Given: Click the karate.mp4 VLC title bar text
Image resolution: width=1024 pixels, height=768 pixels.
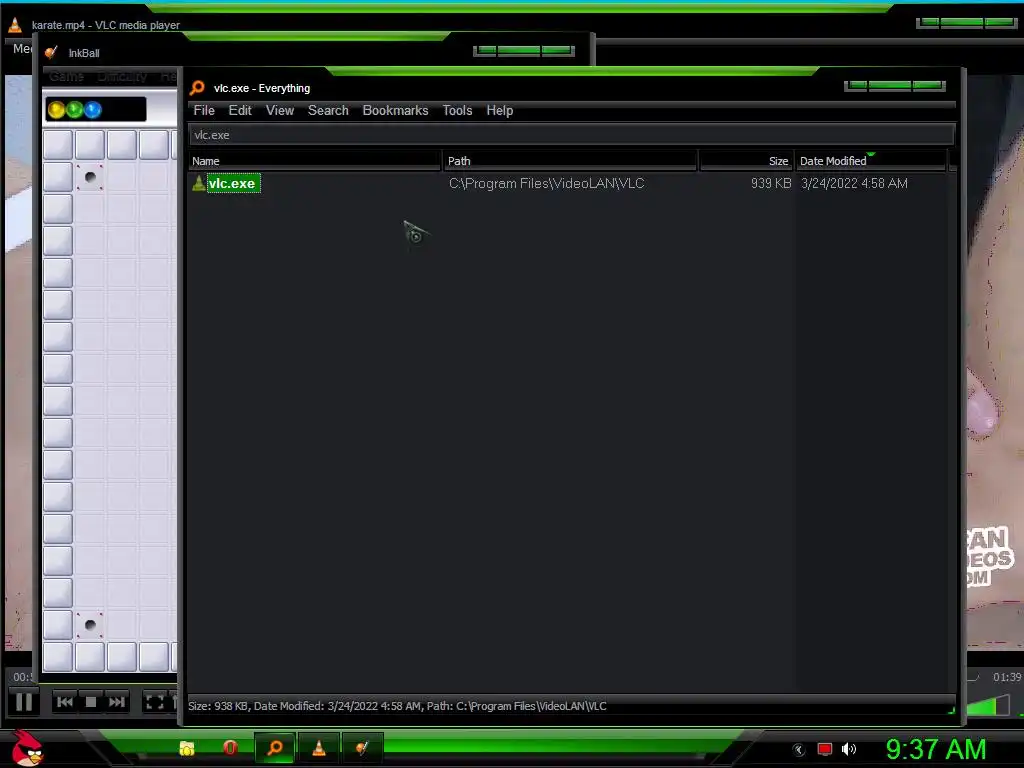Looking at the screenshot, I should 106,25.
